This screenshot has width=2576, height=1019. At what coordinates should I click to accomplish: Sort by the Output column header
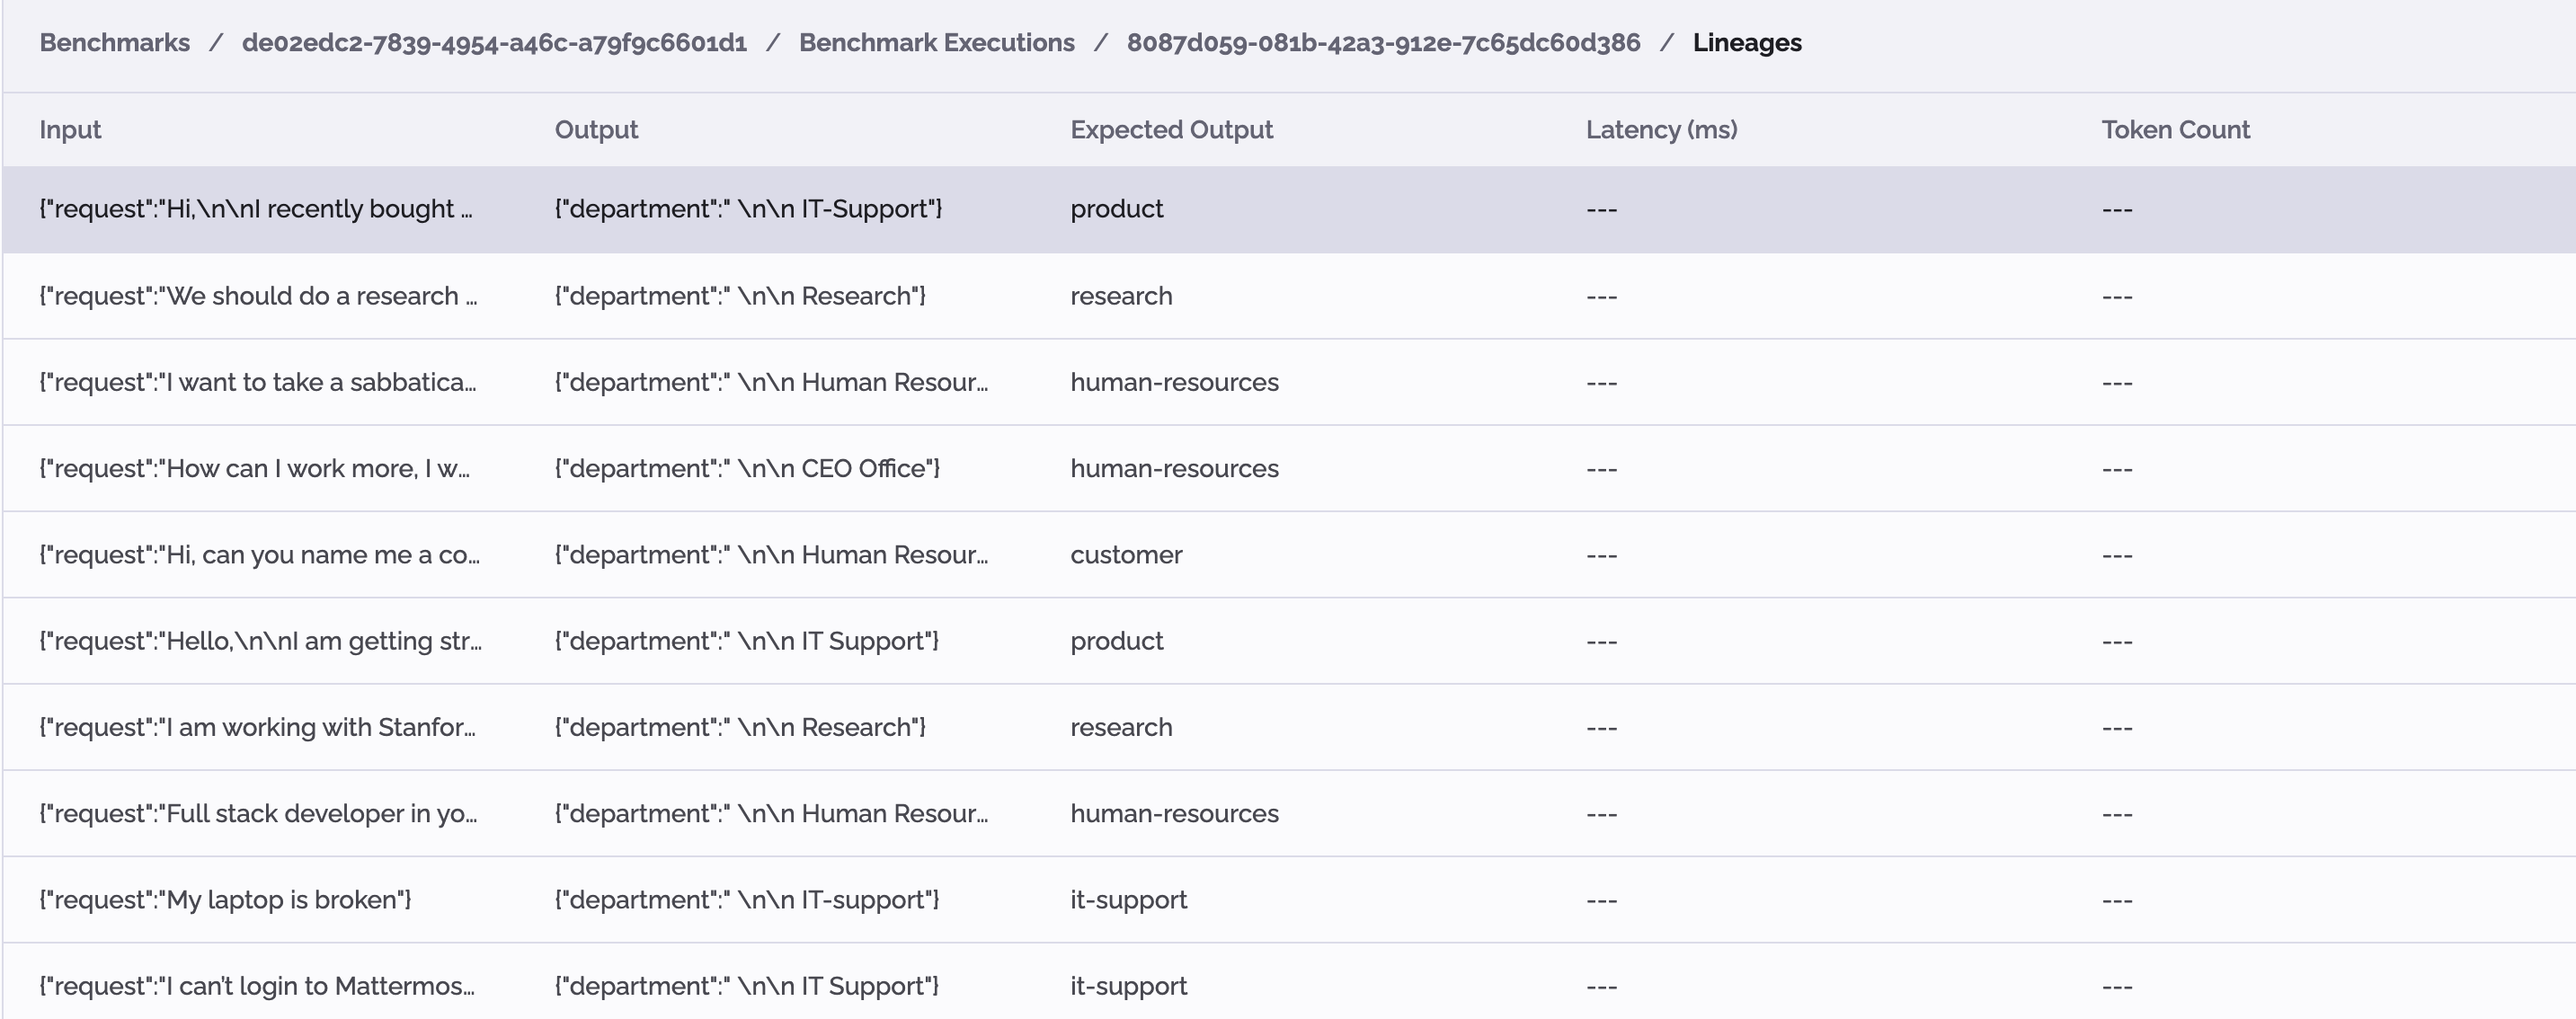(596, 129)
